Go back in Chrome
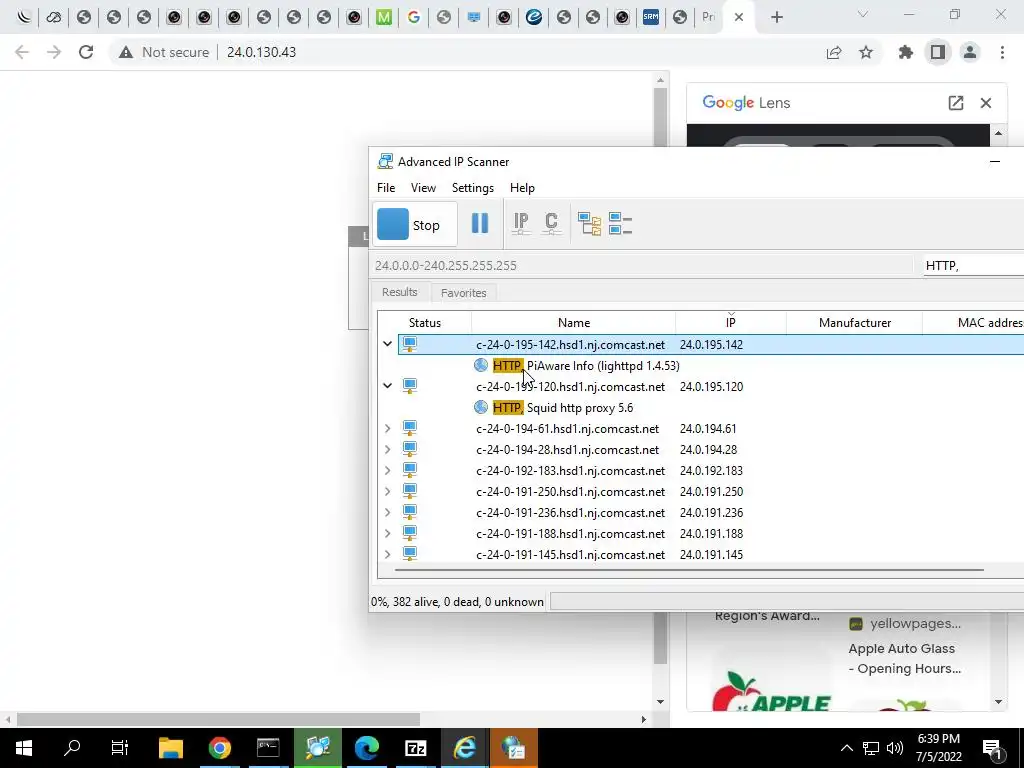The image size is (1024, 768). click(22, 52)
